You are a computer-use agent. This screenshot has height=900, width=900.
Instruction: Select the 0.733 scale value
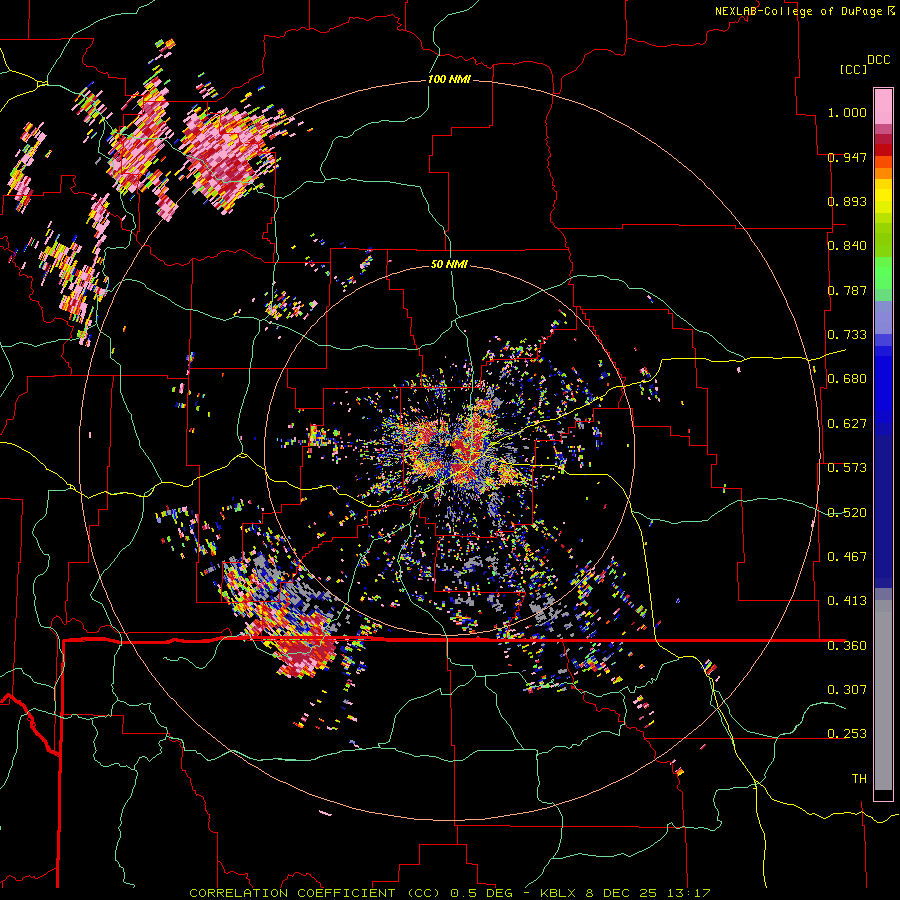(x=847, y=335)
